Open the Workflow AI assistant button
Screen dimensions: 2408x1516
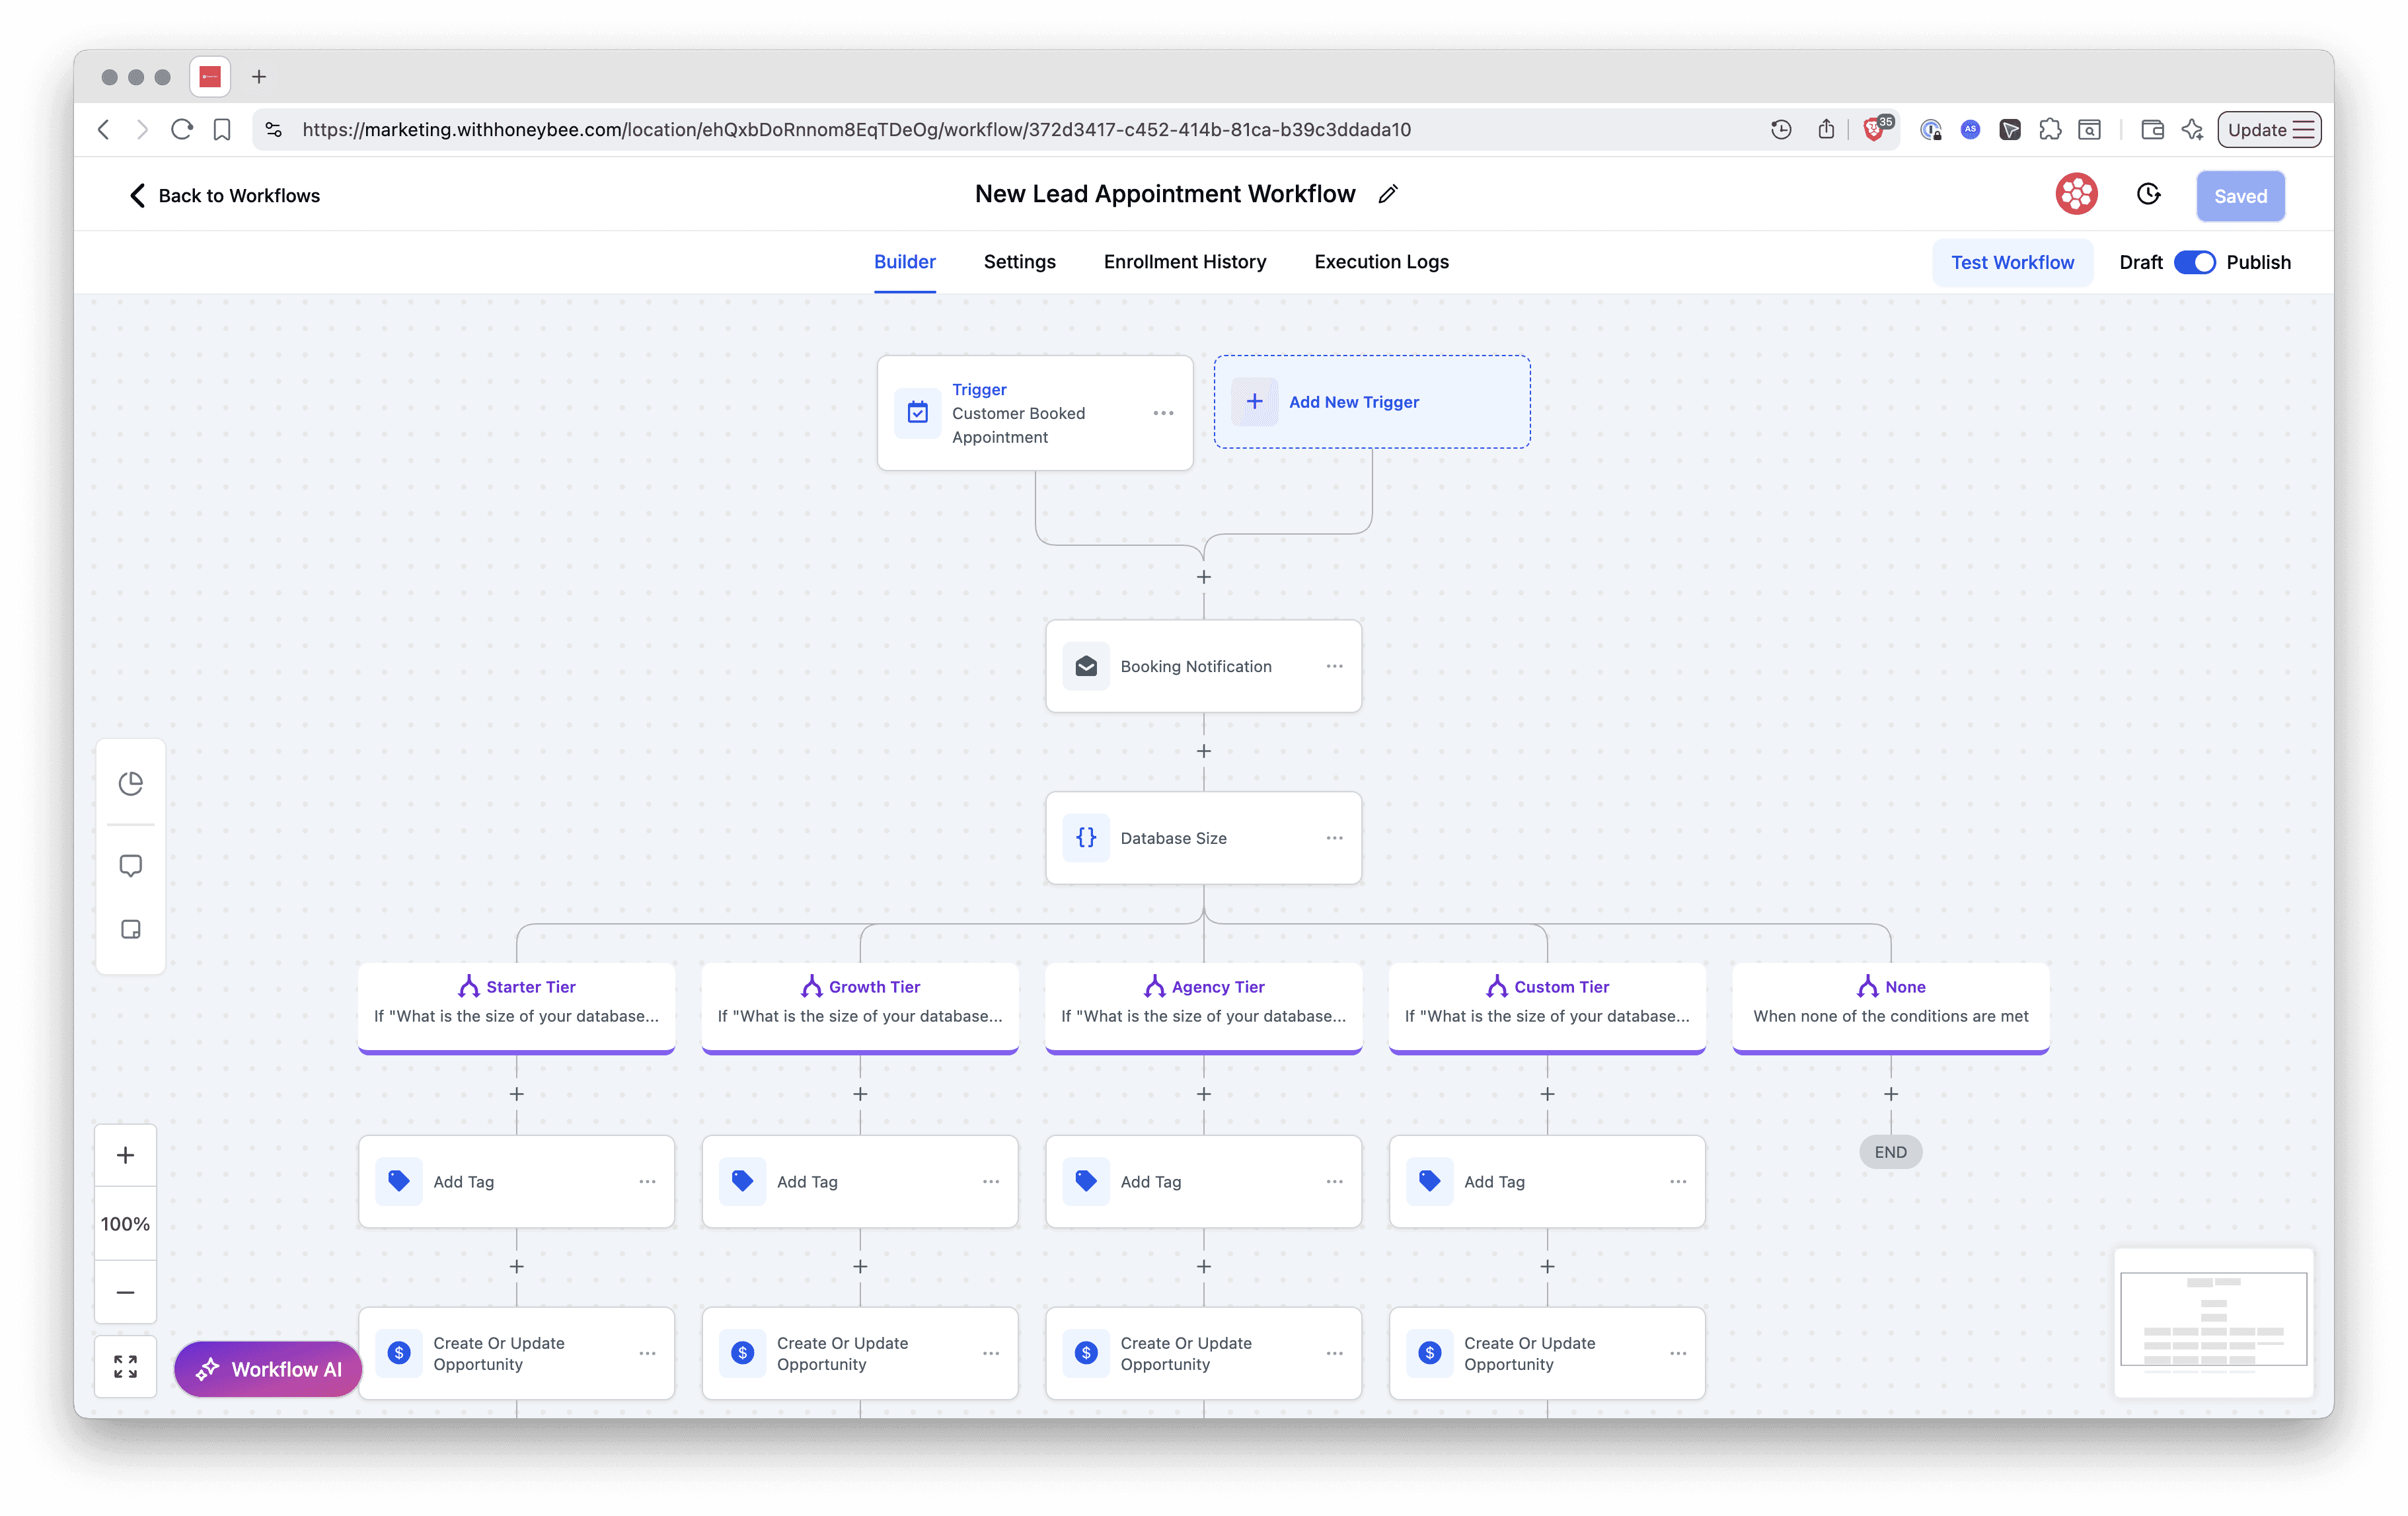268,1369
